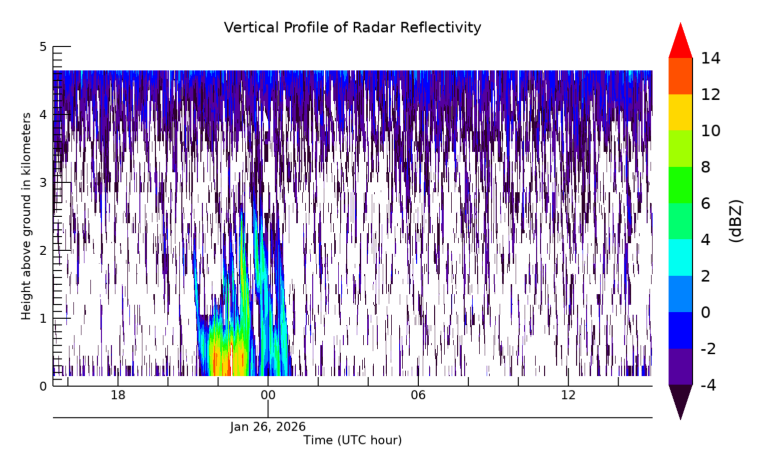Click the bright green 6–8 dBZ colorbar segment
This screenshot has width=764, height=467.
pos(680,185)
